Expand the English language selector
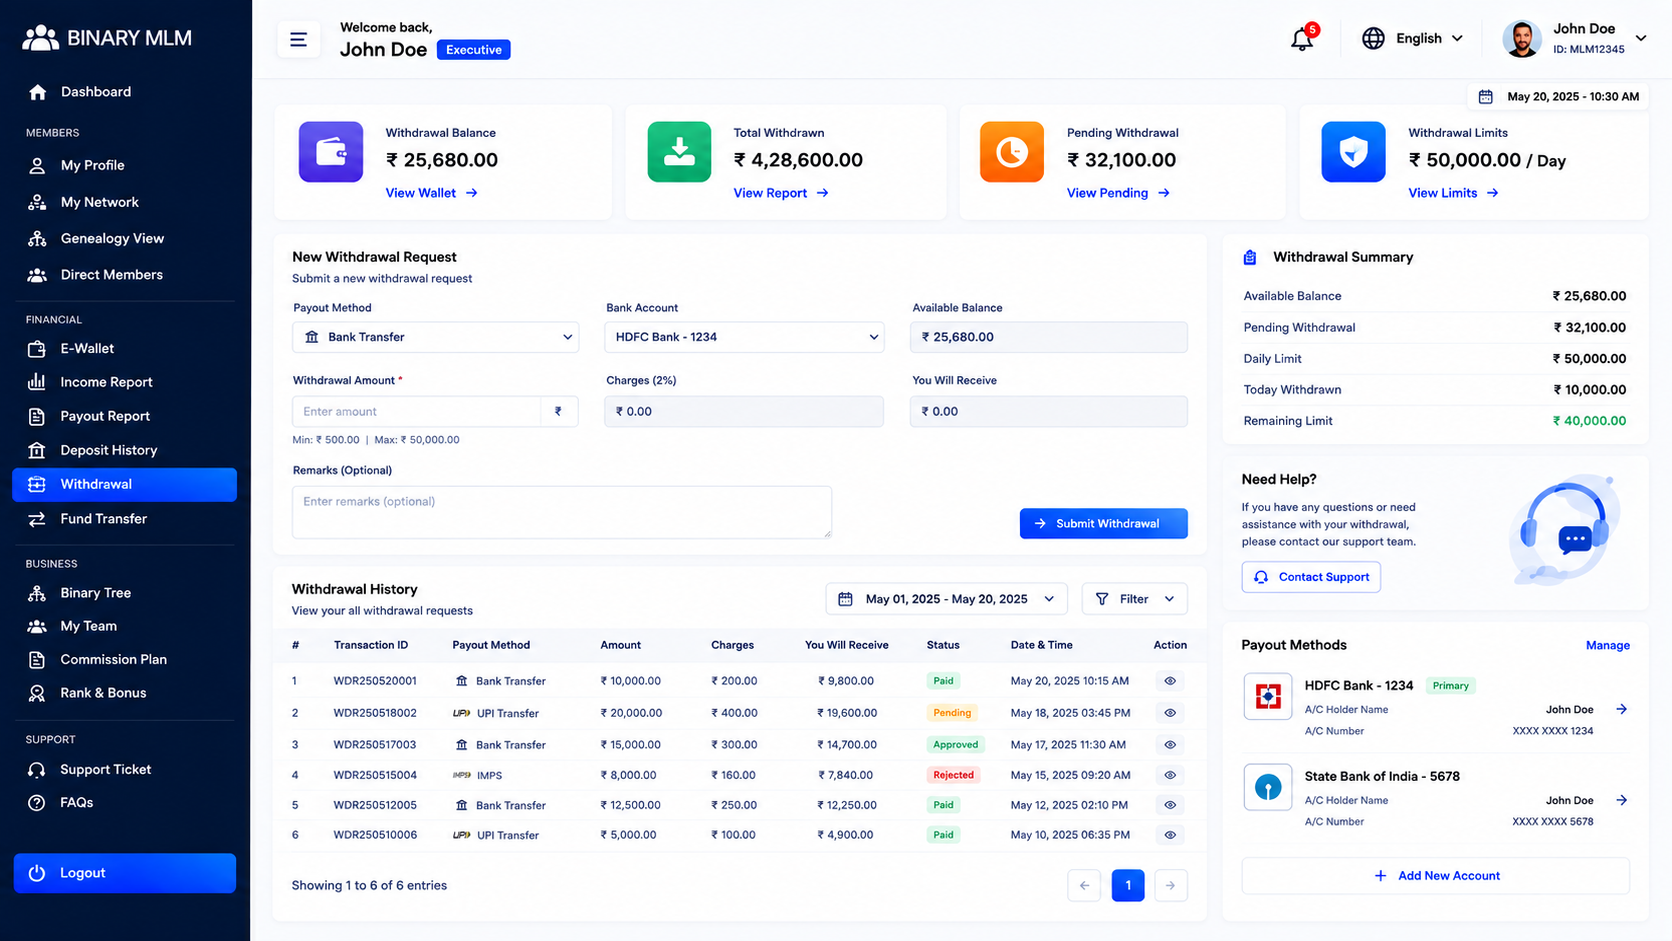This screenshot has height=941, width=1672. 1413,38
